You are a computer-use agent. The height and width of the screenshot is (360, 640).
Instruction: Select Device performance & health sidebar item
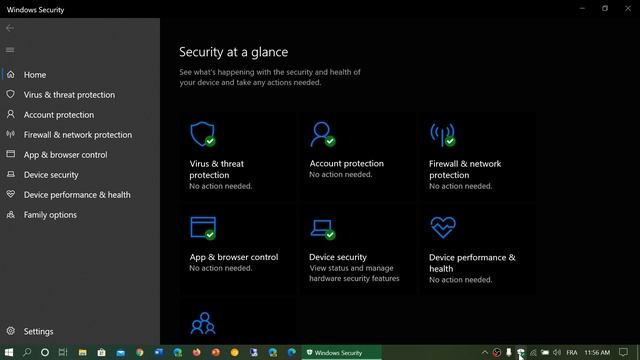(80, 195)
